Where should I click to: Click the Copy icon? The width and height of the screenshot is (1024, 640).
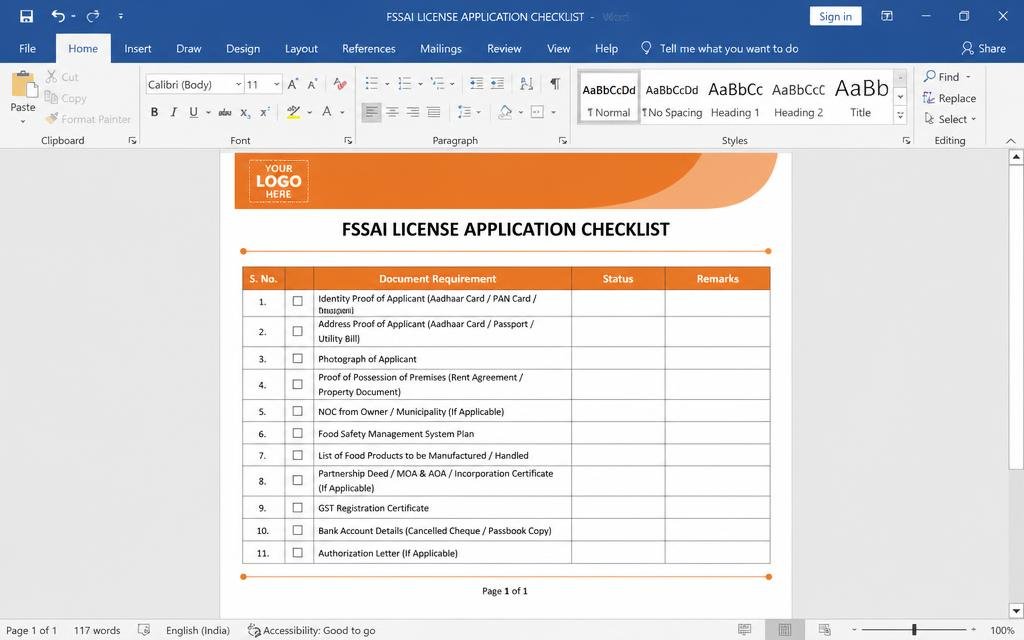pos(51,97)
